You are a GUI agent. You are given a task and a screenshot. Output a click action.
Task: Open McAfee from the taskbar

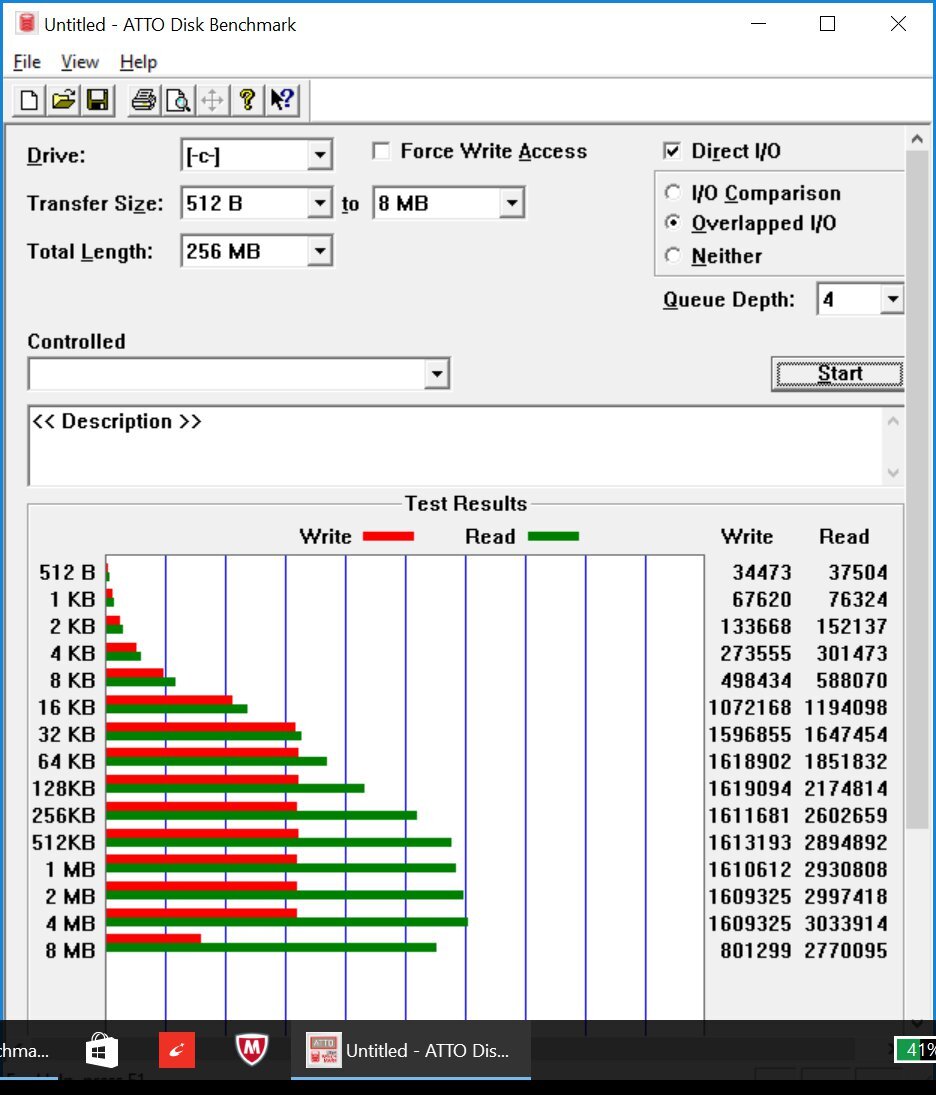pyautogui.click(x=251, y=1050)
